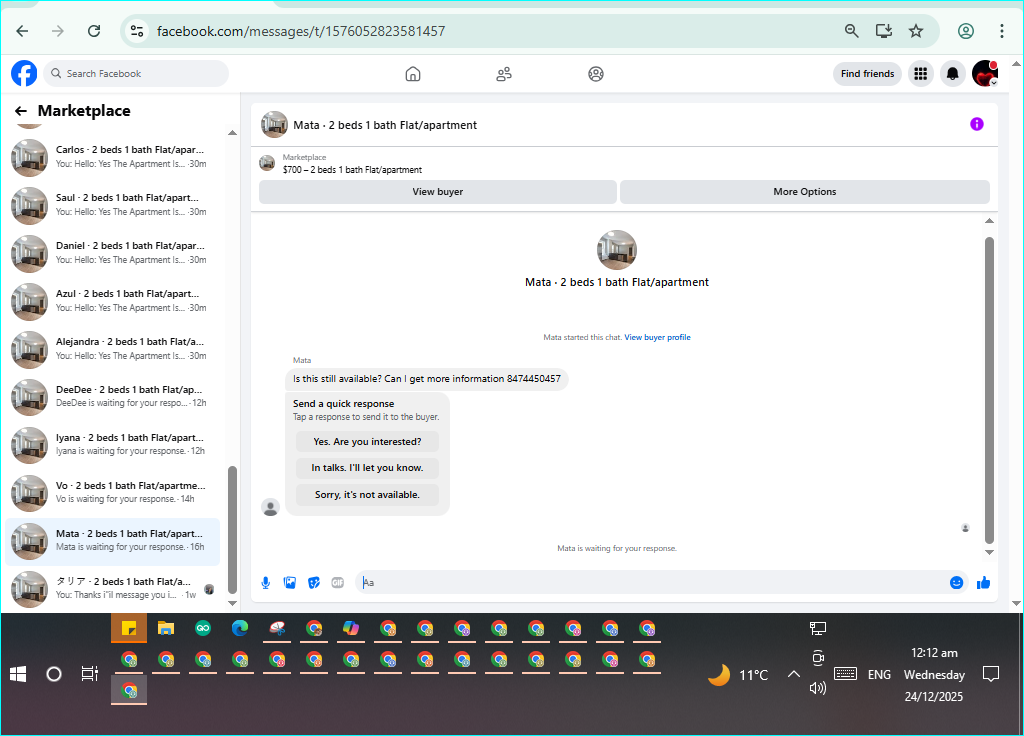Show hidden tray icons chevron
Screen dimensions: 1024x736
click(x=793, y=674)
